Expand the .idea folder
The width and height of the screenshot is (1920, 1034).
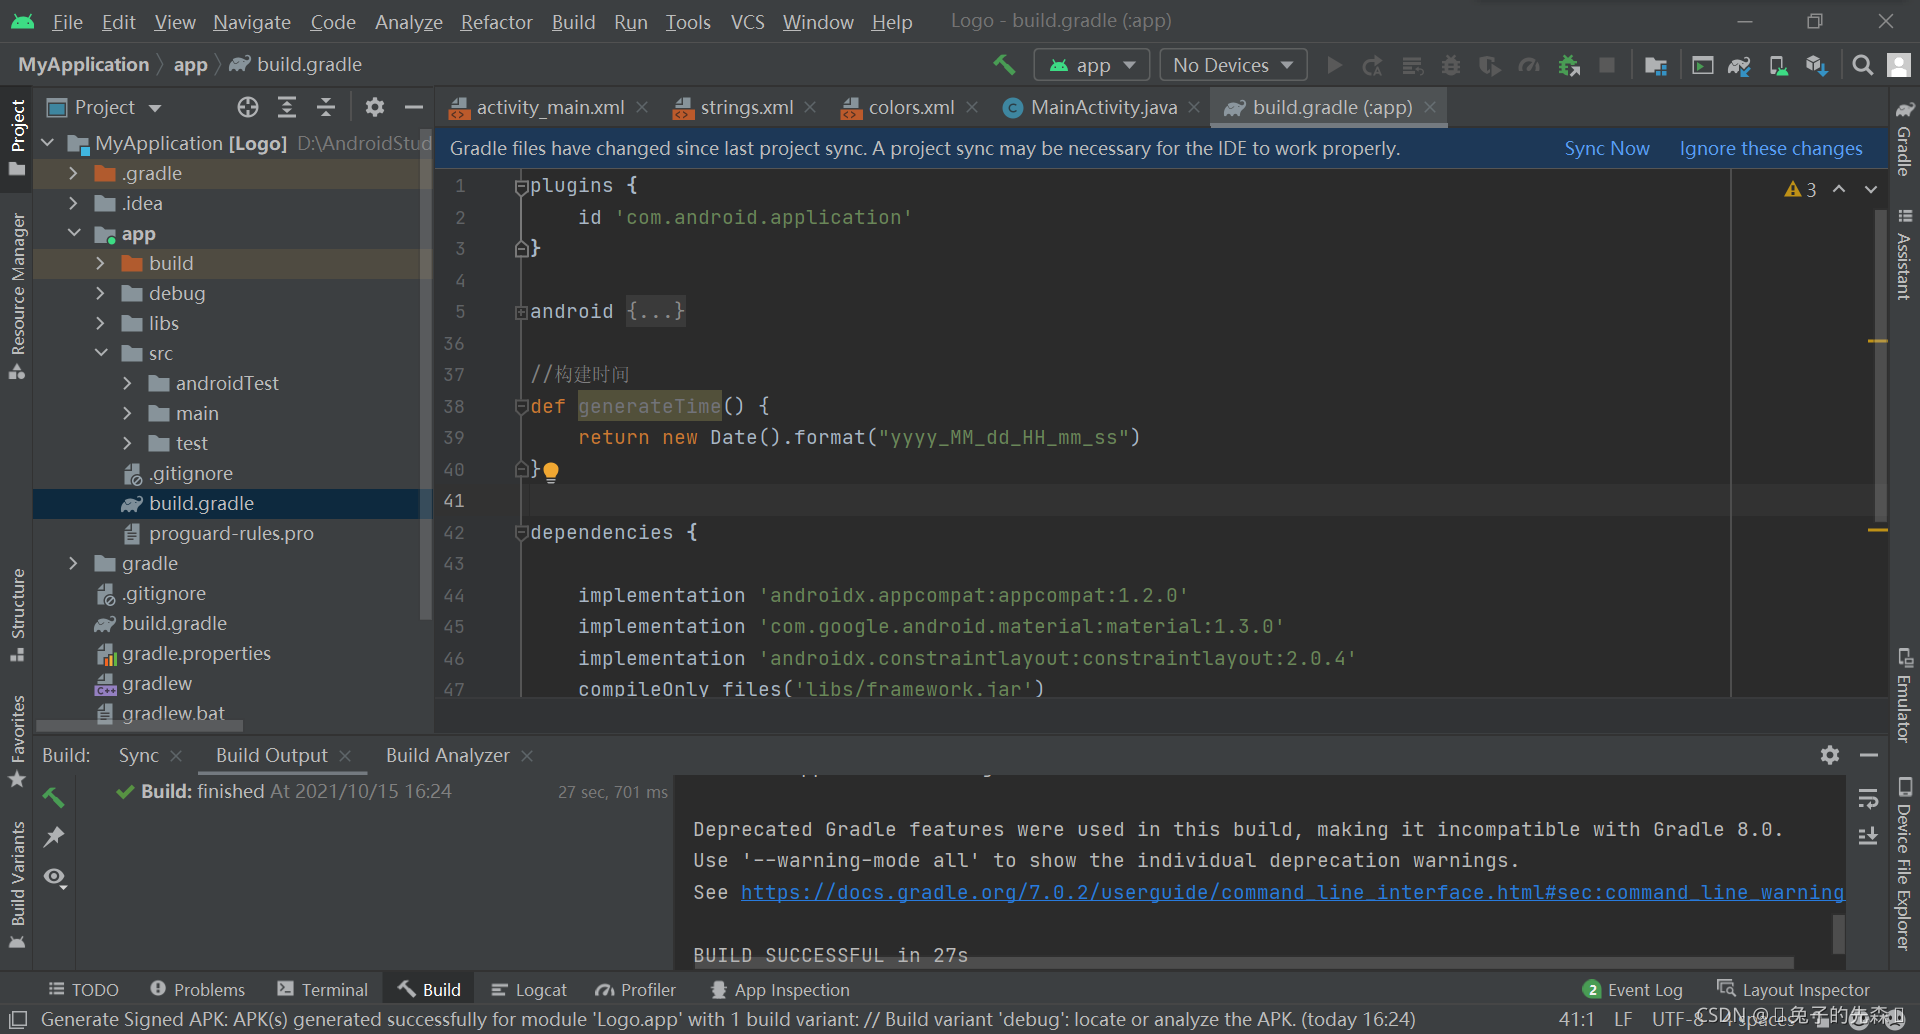click(x=73, y=203)
